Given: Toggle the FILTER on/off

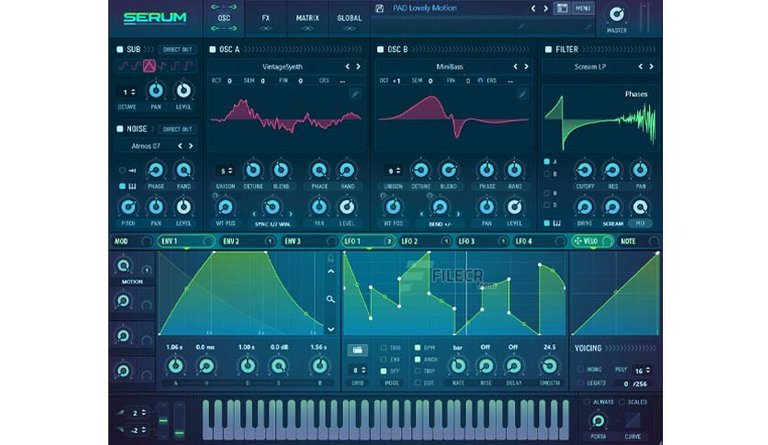Looking at the screenshot, I should coord(548,49).
